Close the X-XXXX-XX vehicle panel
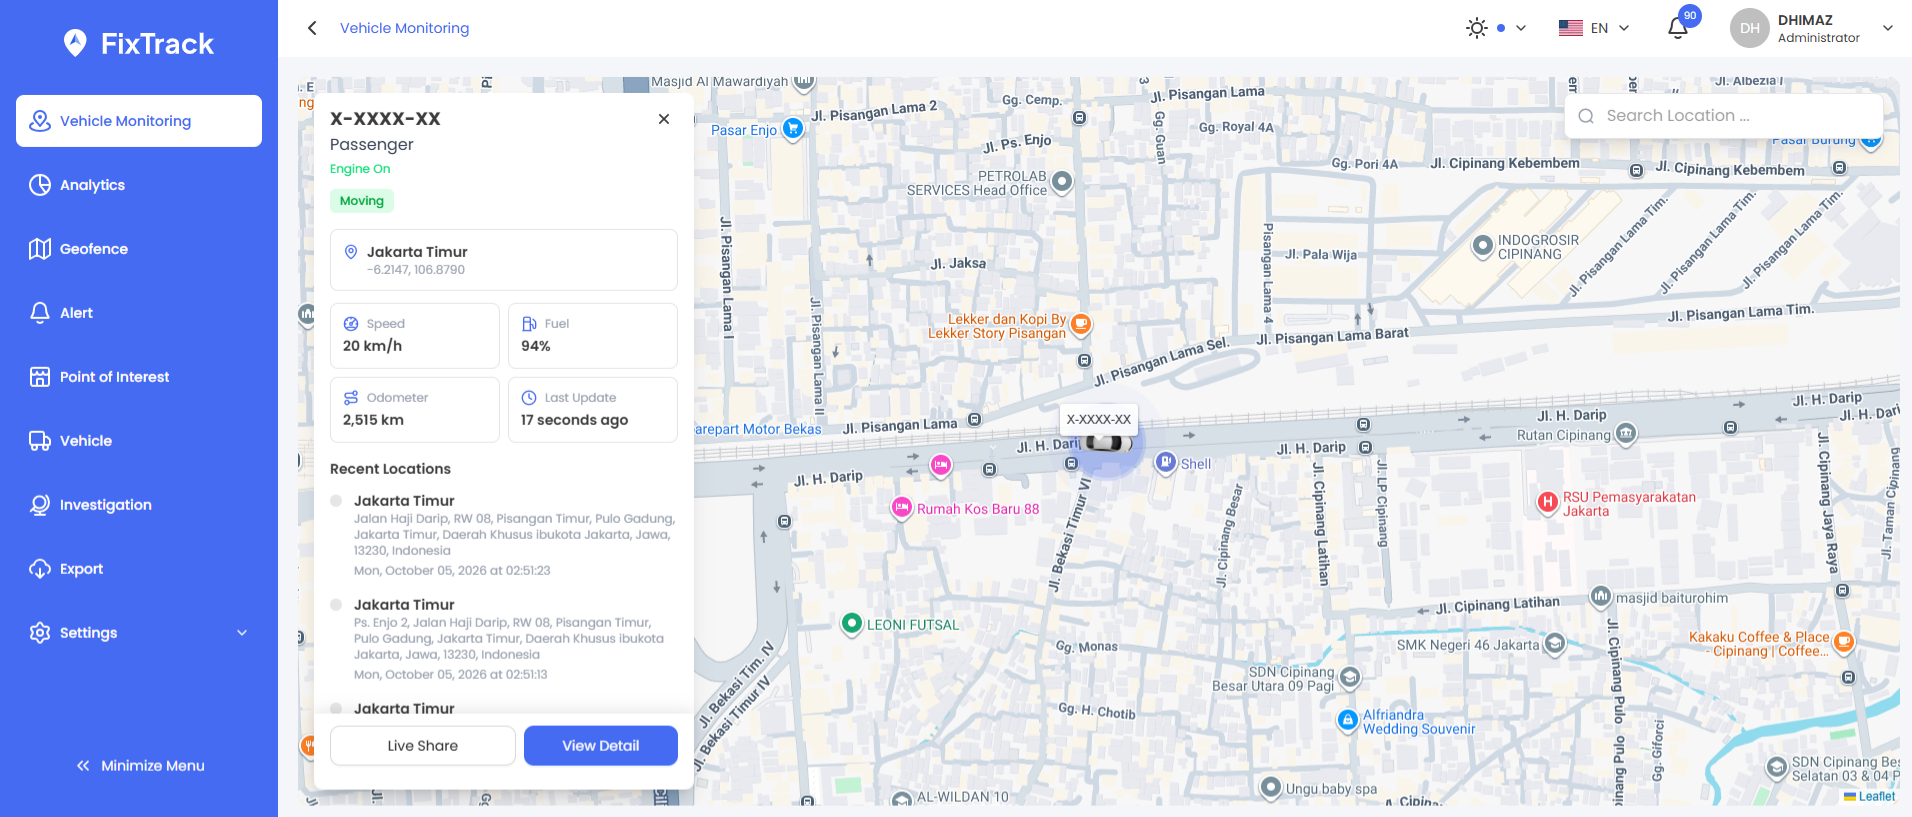1912x817 pixels. [x=664, y=119]
